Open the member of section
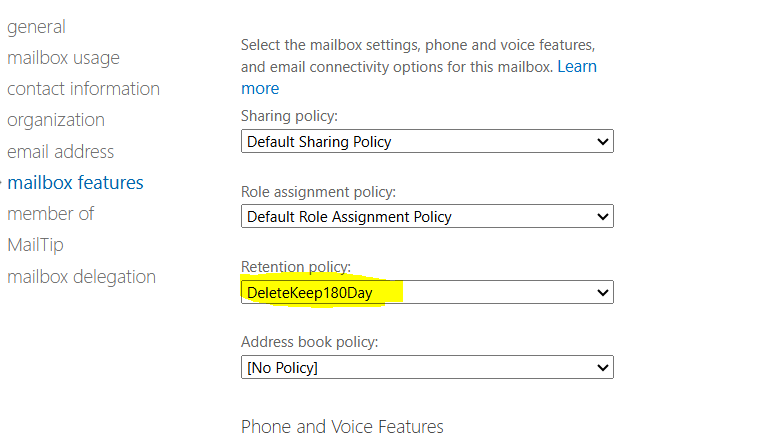 coord(50,214)
